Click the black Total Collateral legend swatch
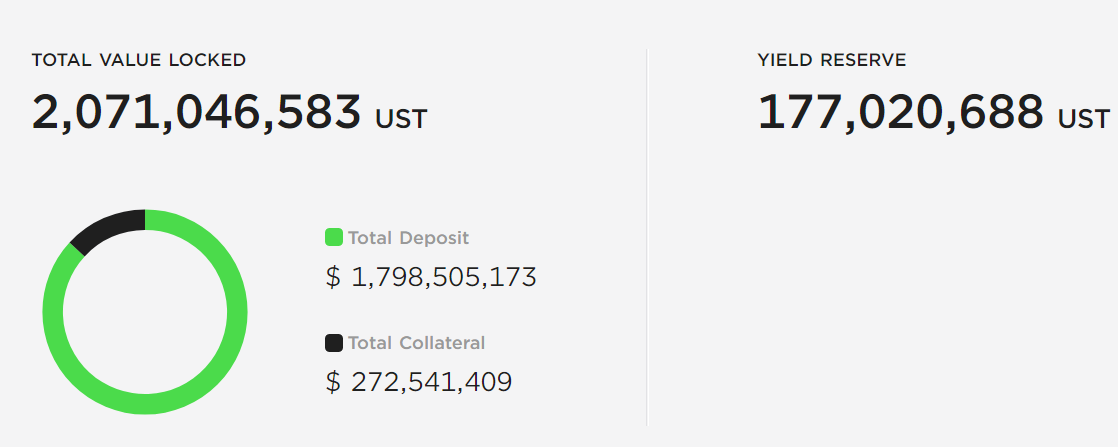This screenshot has height=447, width=1118. pos(334,343)
